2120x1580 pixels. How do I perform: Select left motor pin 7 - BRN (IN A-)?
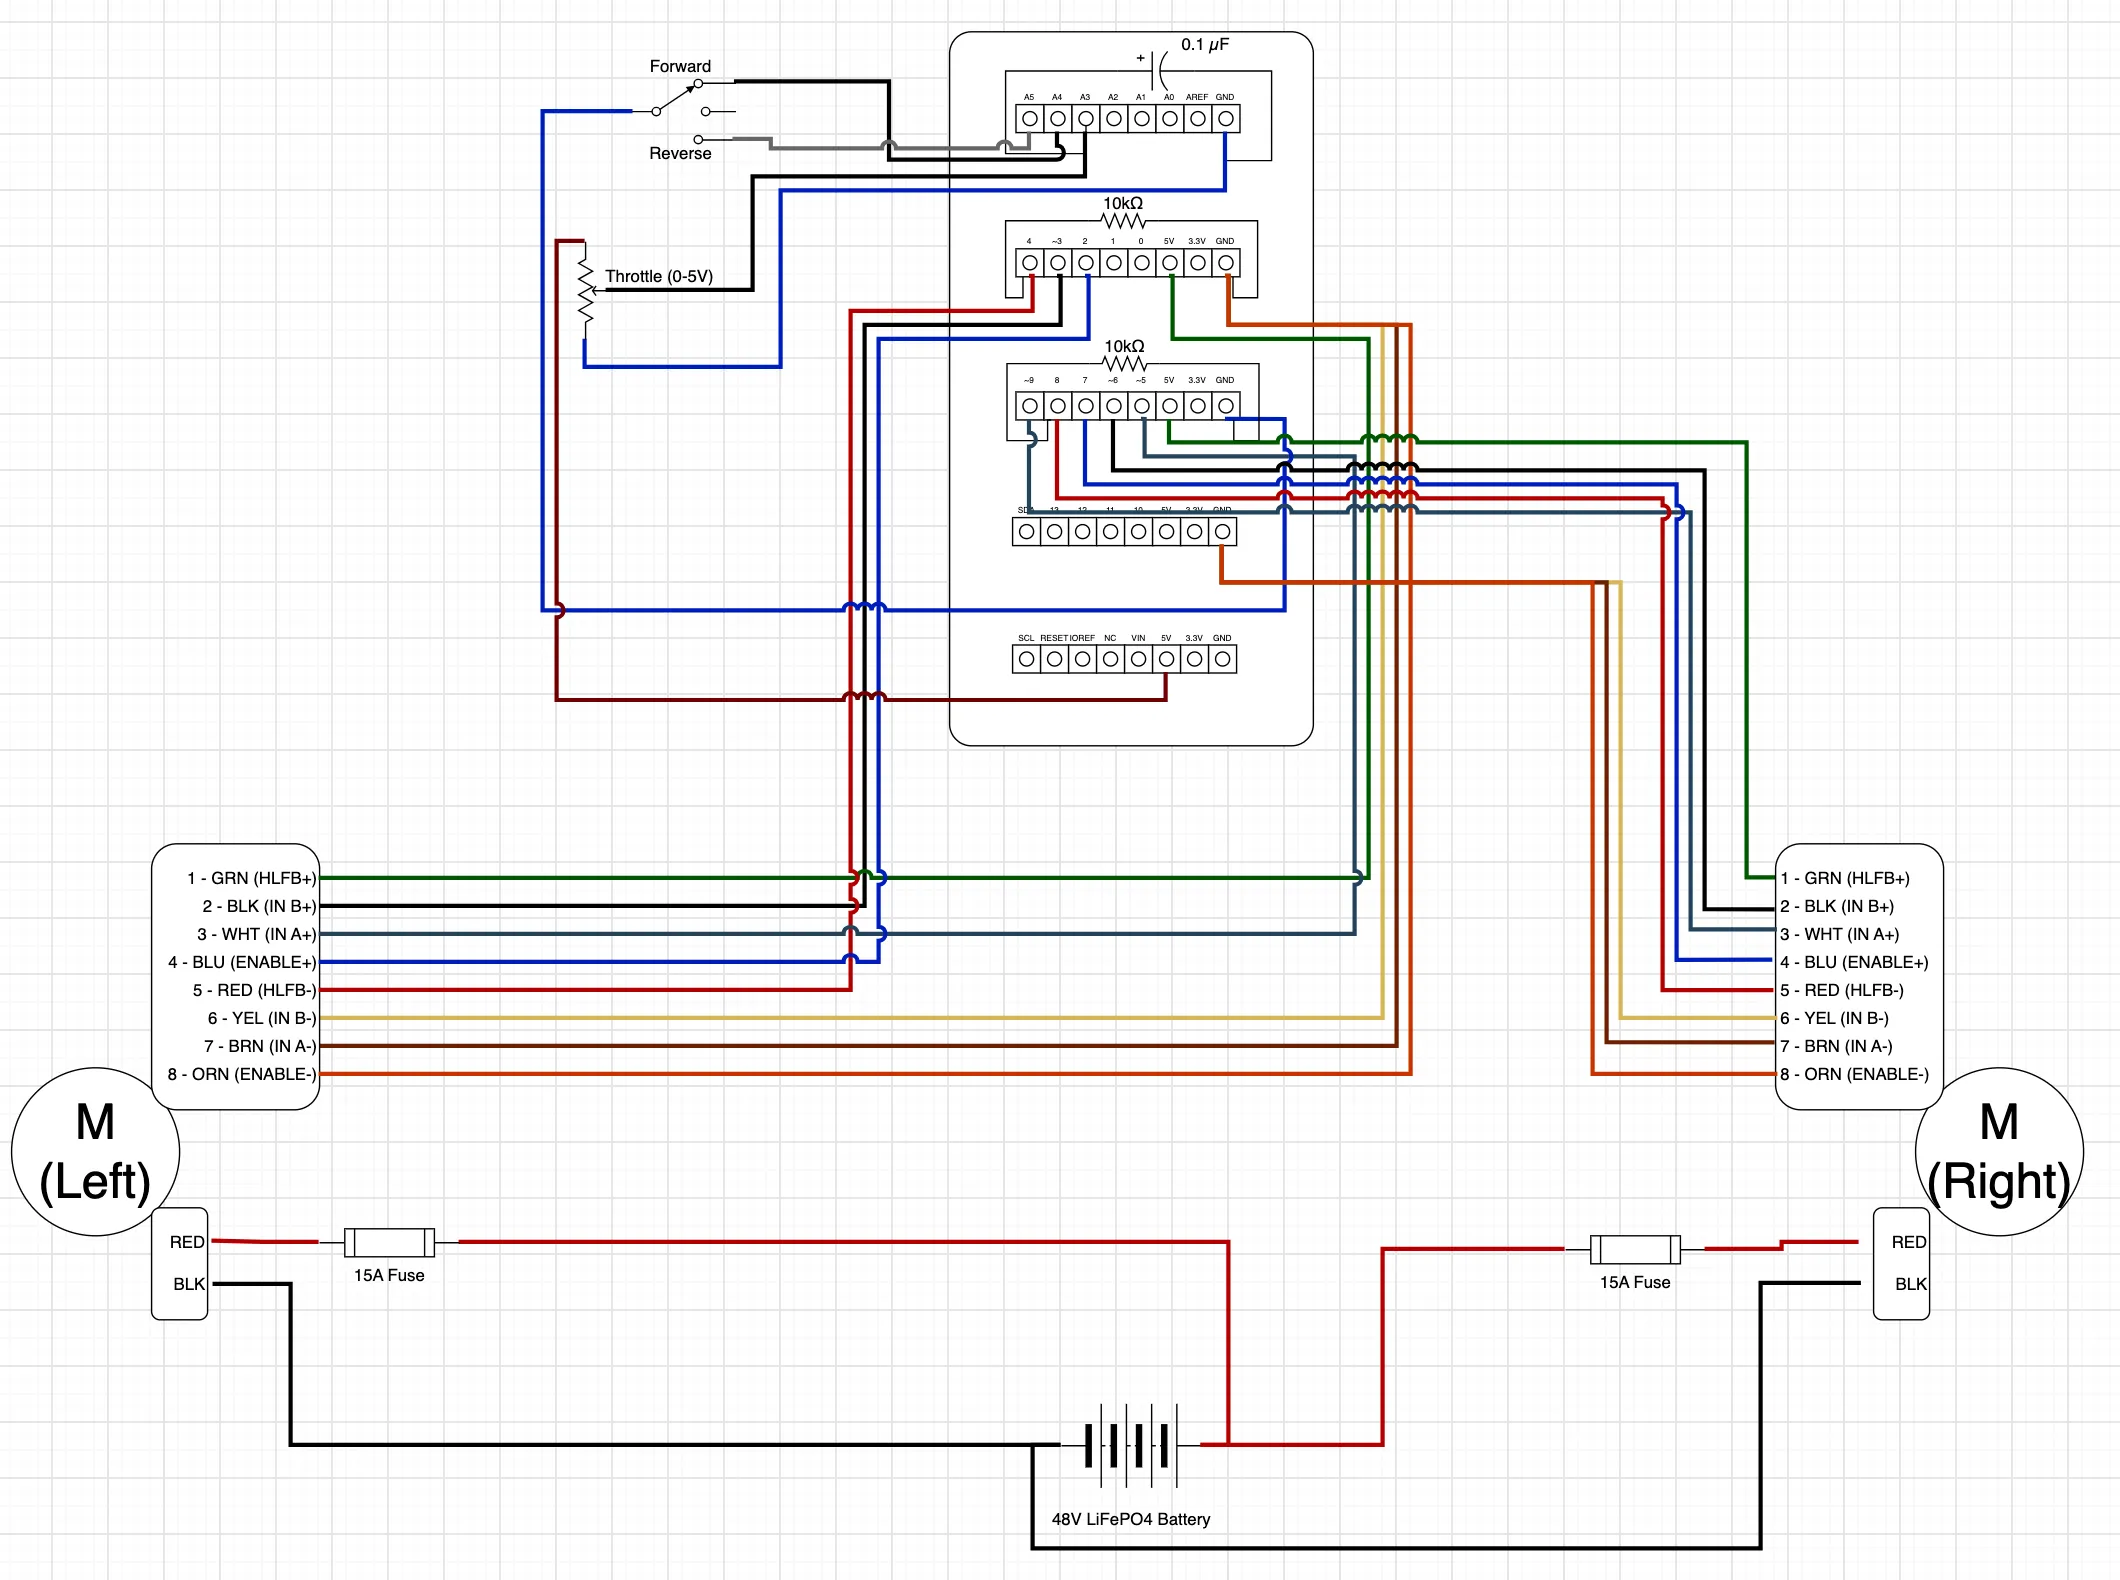click(260, 1046)
